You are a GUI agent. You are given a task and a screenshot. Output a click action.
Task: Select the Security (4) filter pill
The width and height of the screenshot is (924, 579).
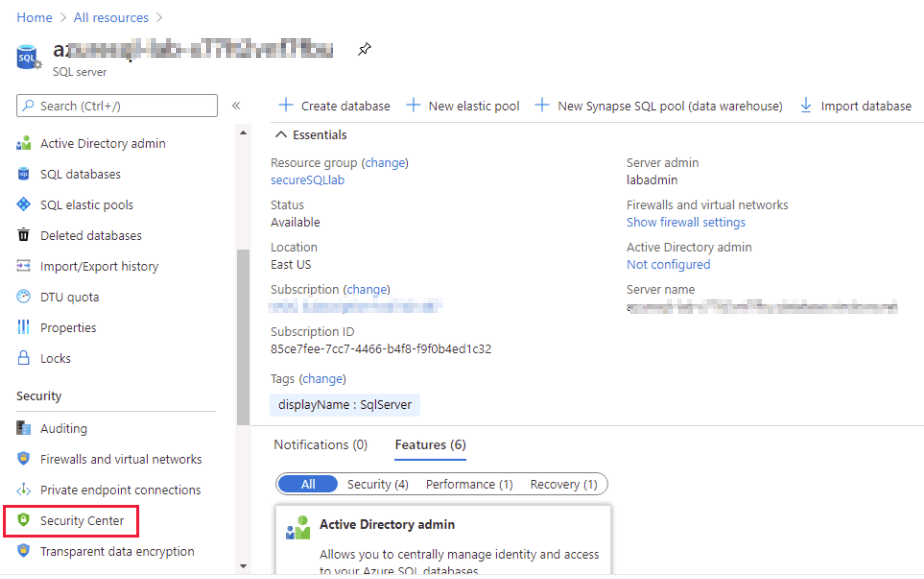pos(377,484)
